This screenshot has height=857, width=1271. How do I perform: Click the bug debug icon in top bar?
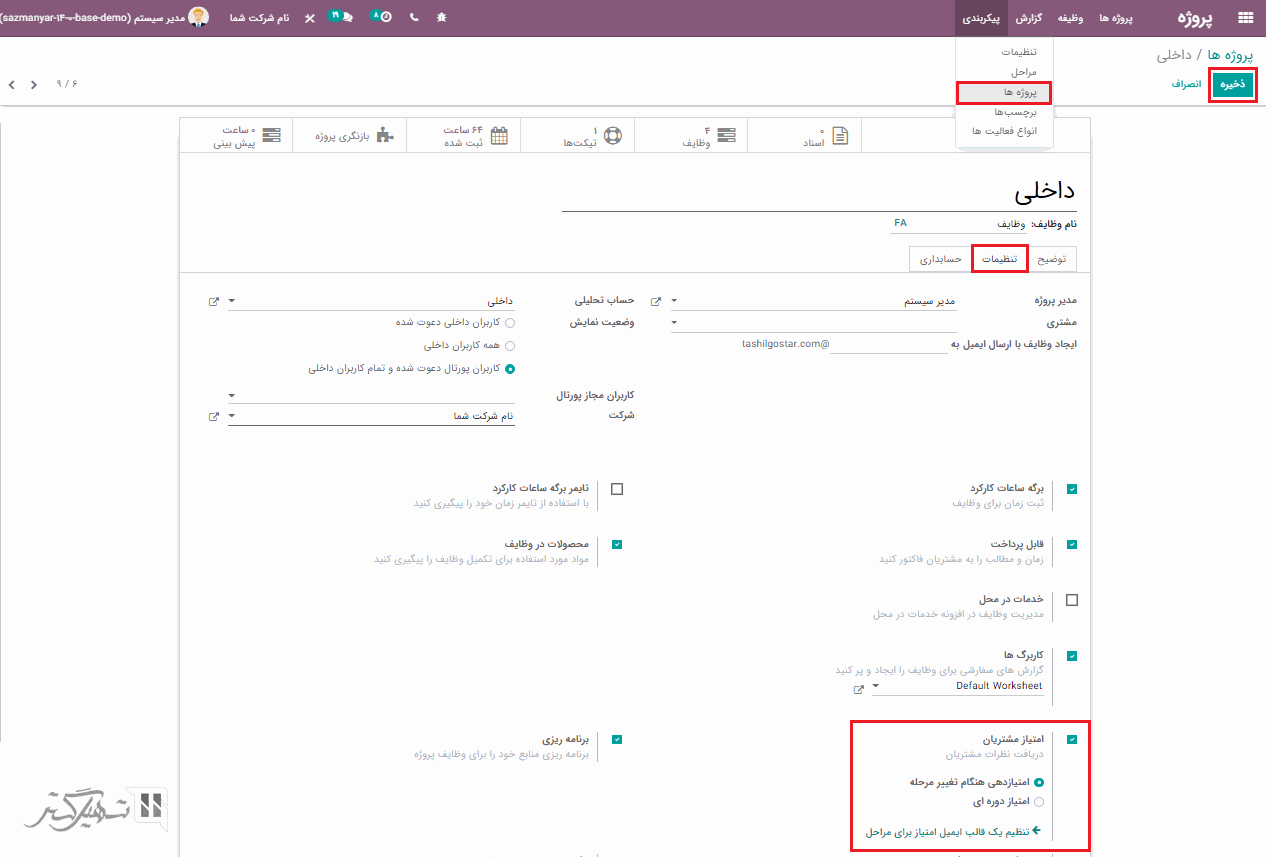(442, 18)
